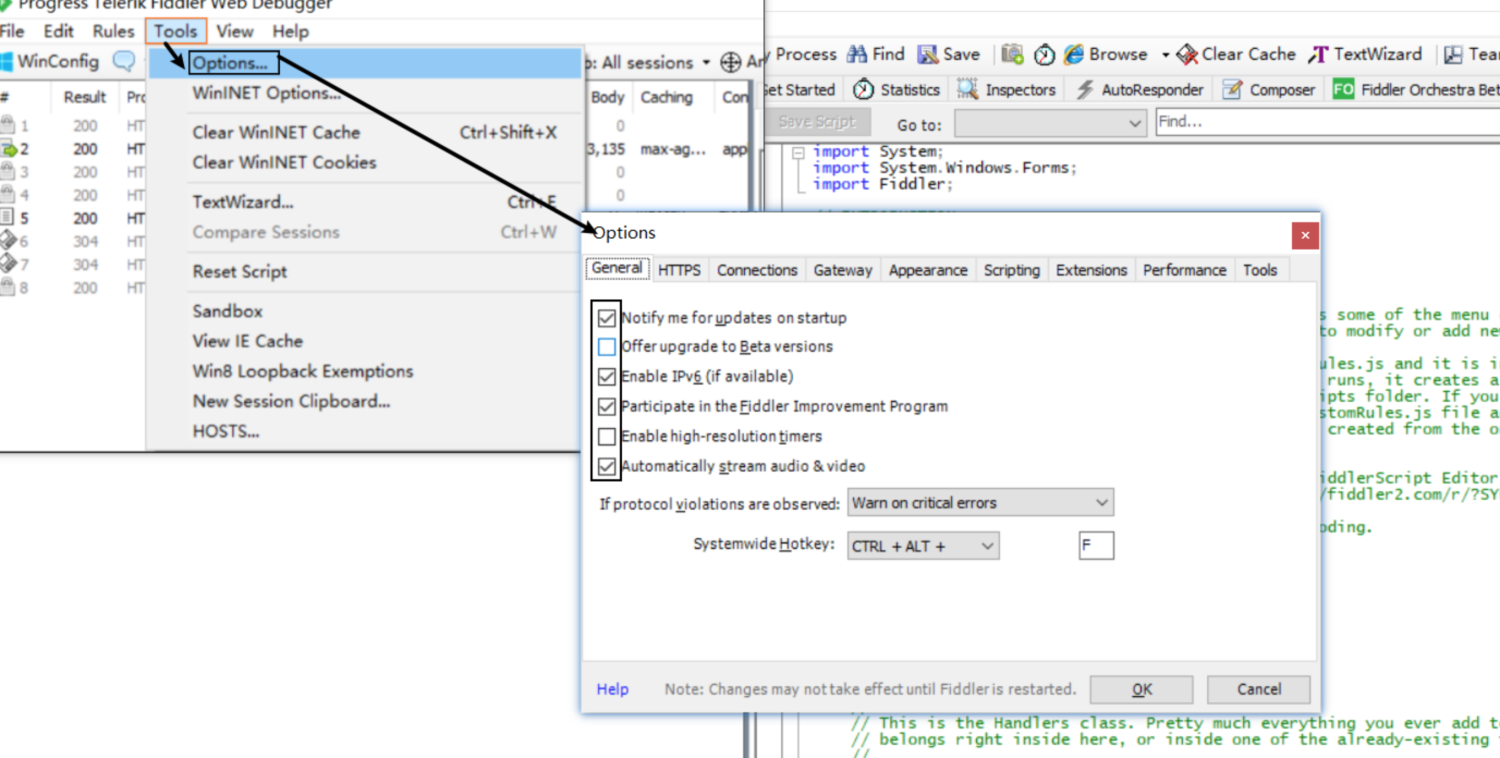Screen dimensions: 1500x758
Task: Click the document icon of session 5
Action: pyautogui.click(x=8, y=218)
